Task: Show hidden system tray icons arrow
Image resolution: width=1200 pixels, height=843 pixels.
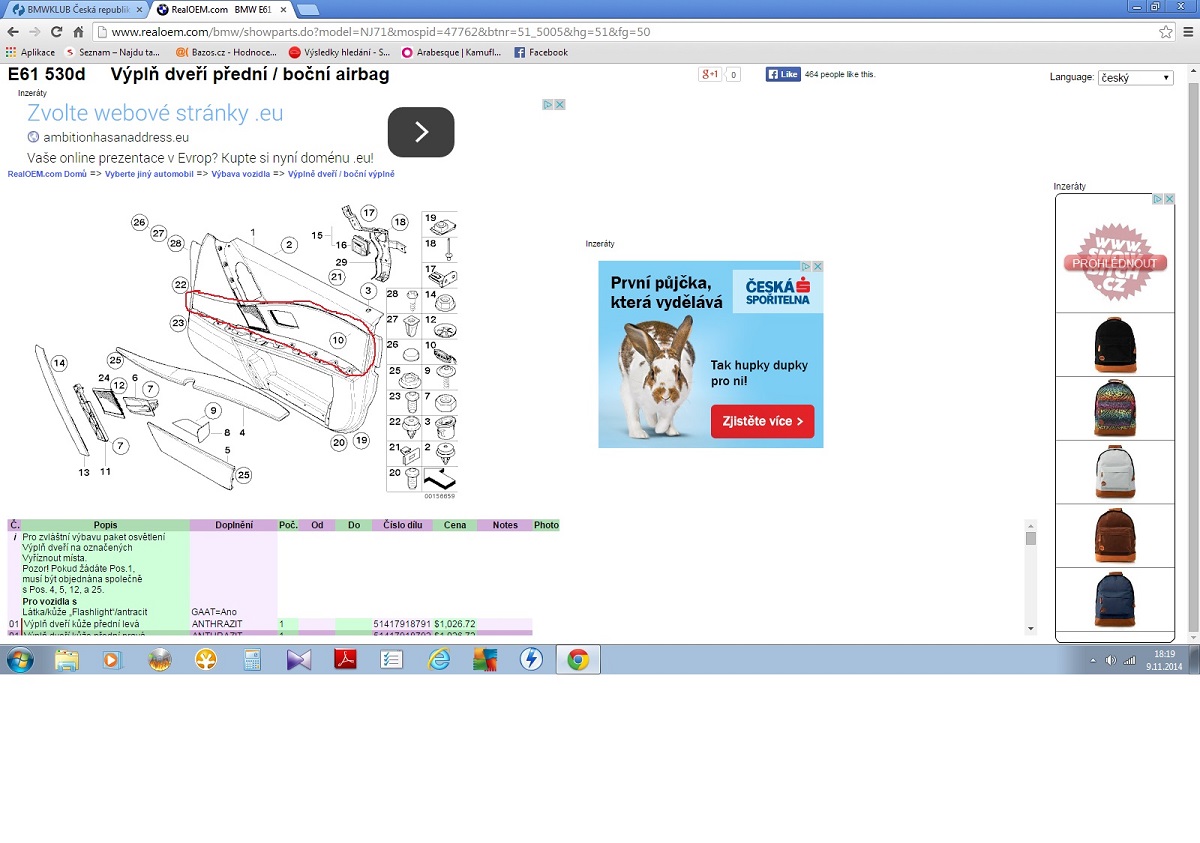Action: tap(1093, 660)
